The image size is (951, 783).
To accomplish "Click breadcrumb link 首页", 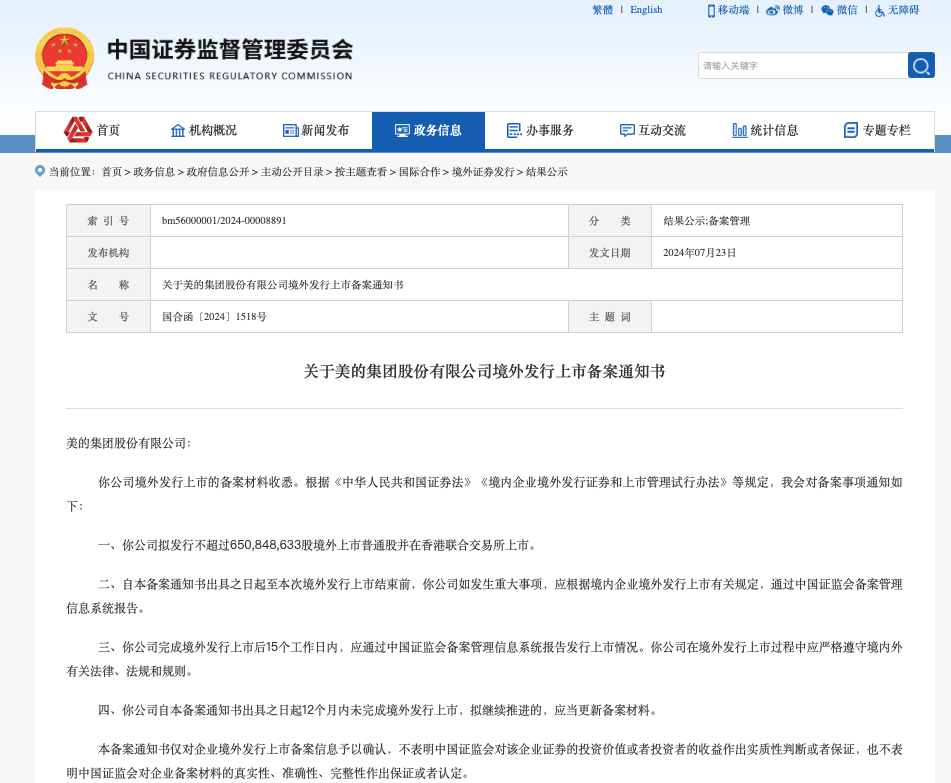I will pos(112,172).
